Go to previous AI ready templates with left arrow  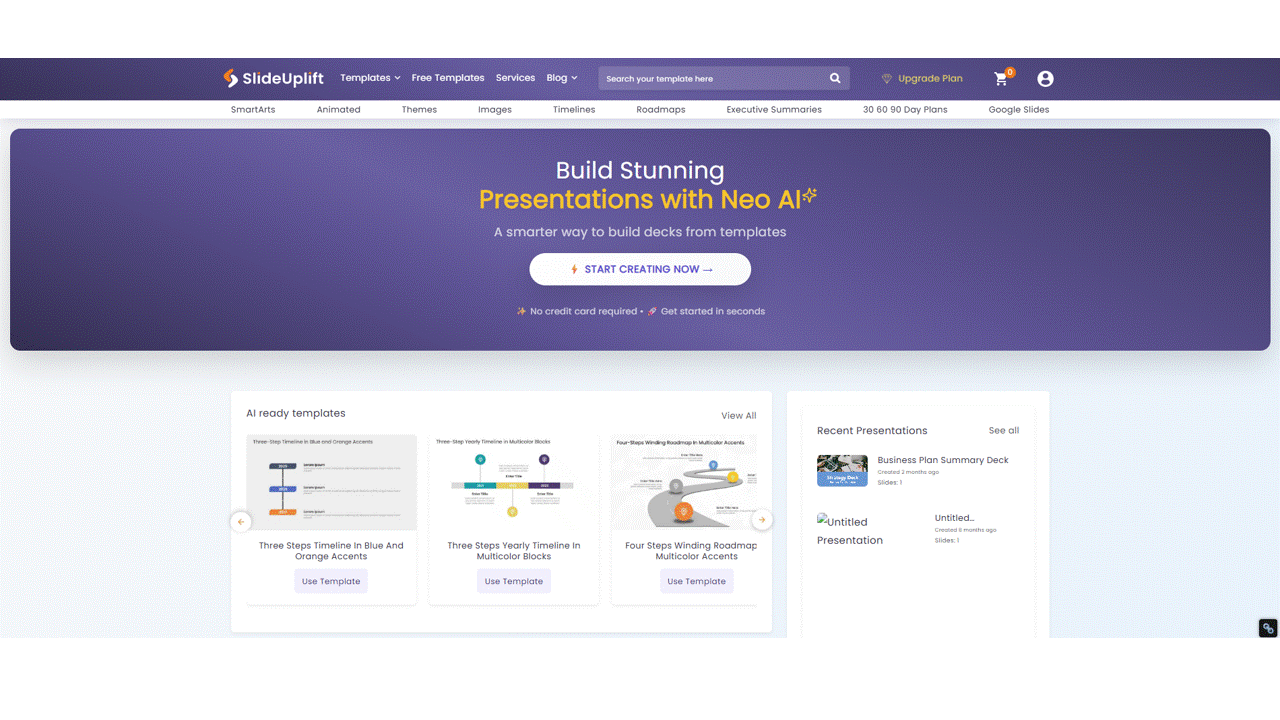pyautogui.click(x=241, y=521)
